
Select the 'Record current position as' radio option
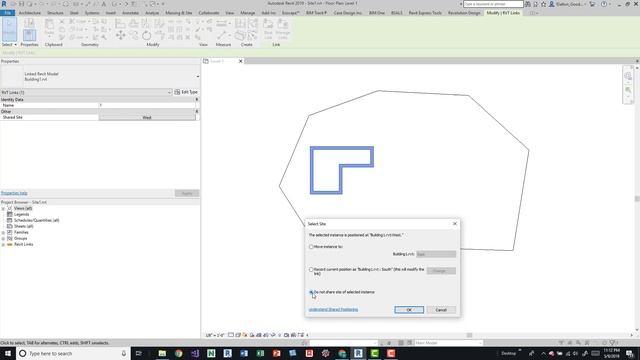click(x=311, y=269)
